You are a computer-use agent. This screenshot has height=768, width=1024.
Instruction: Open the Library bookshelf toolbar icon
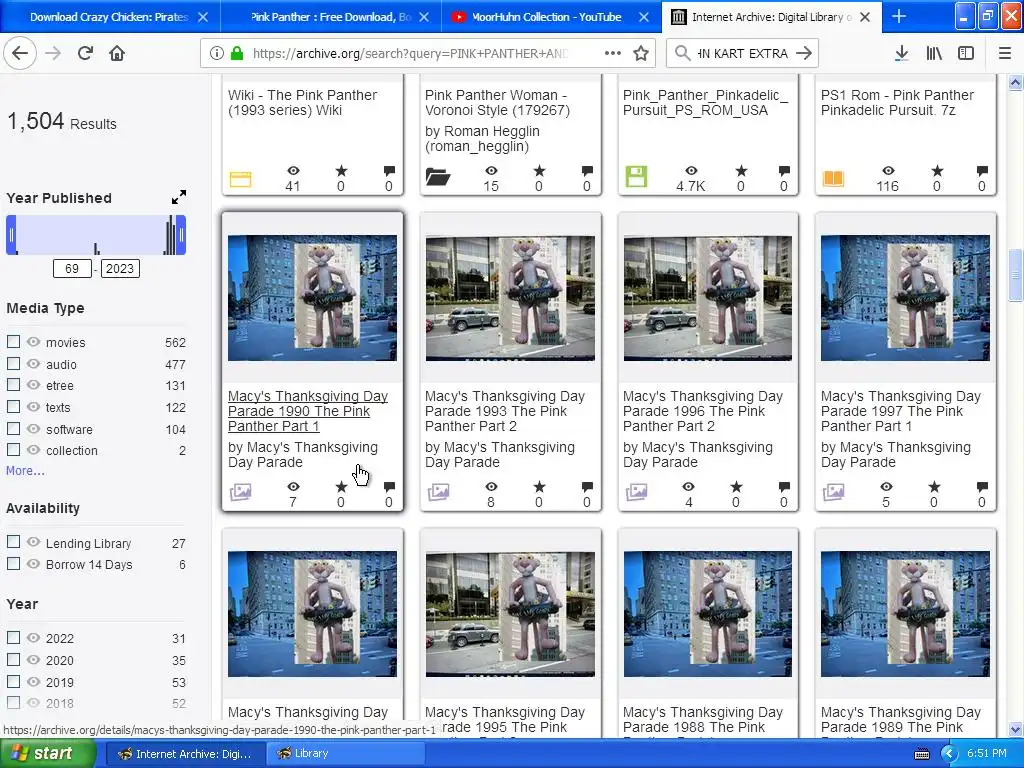pos(934,54)
